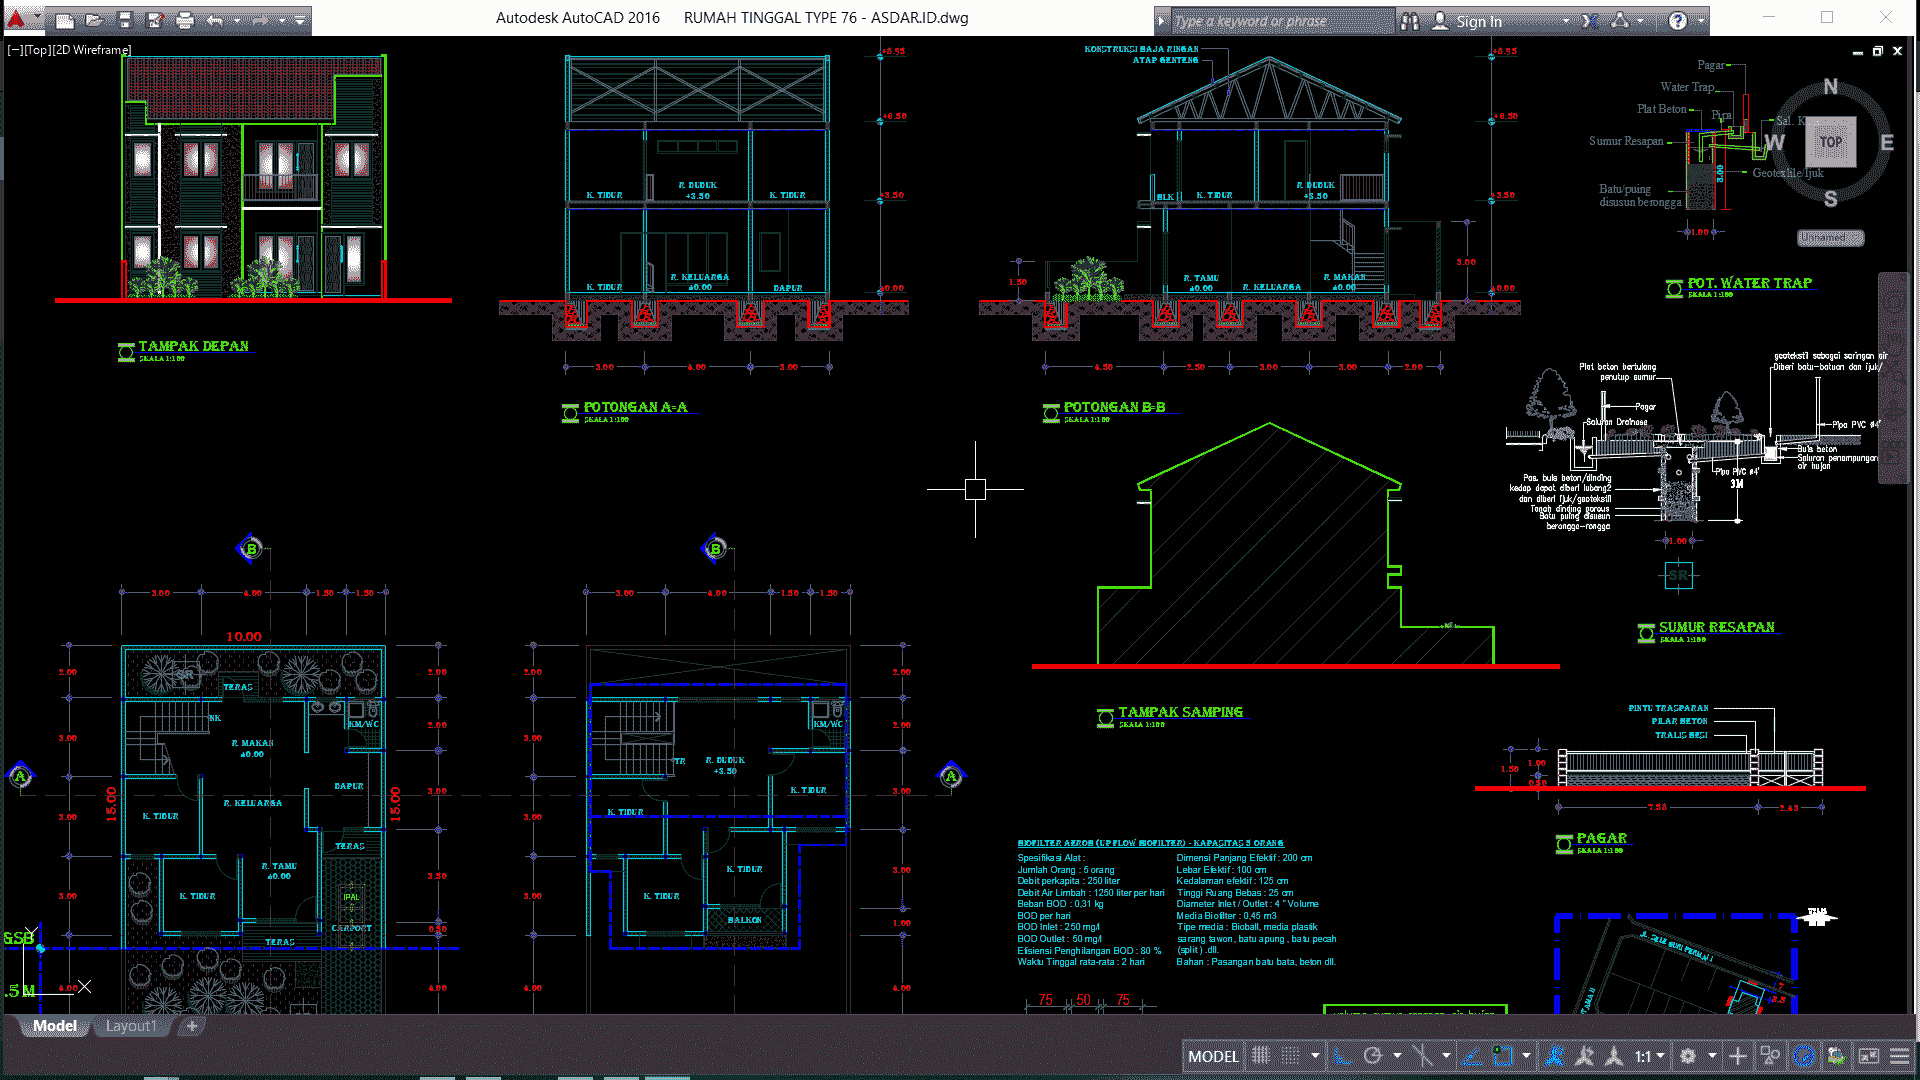Click the red AutoCAD application logo

pos(15,18)
